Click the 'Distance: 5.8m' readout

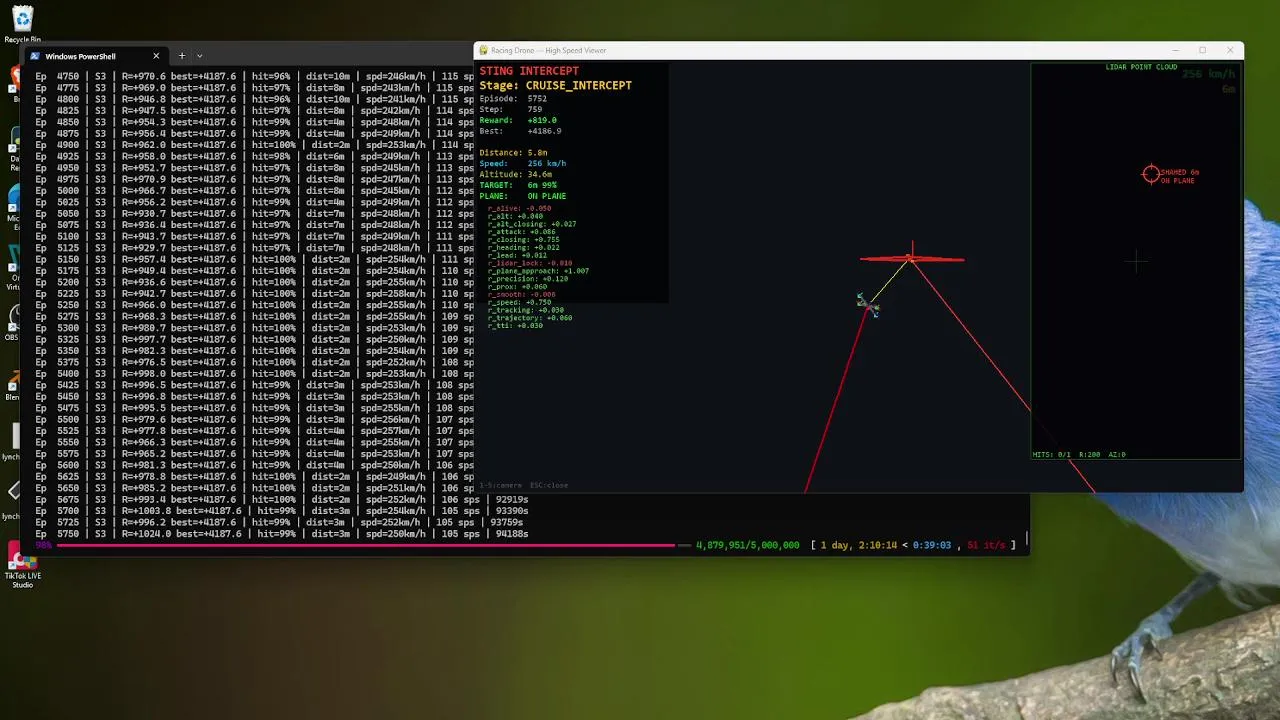pyautogui.click(x=513, y=153)
